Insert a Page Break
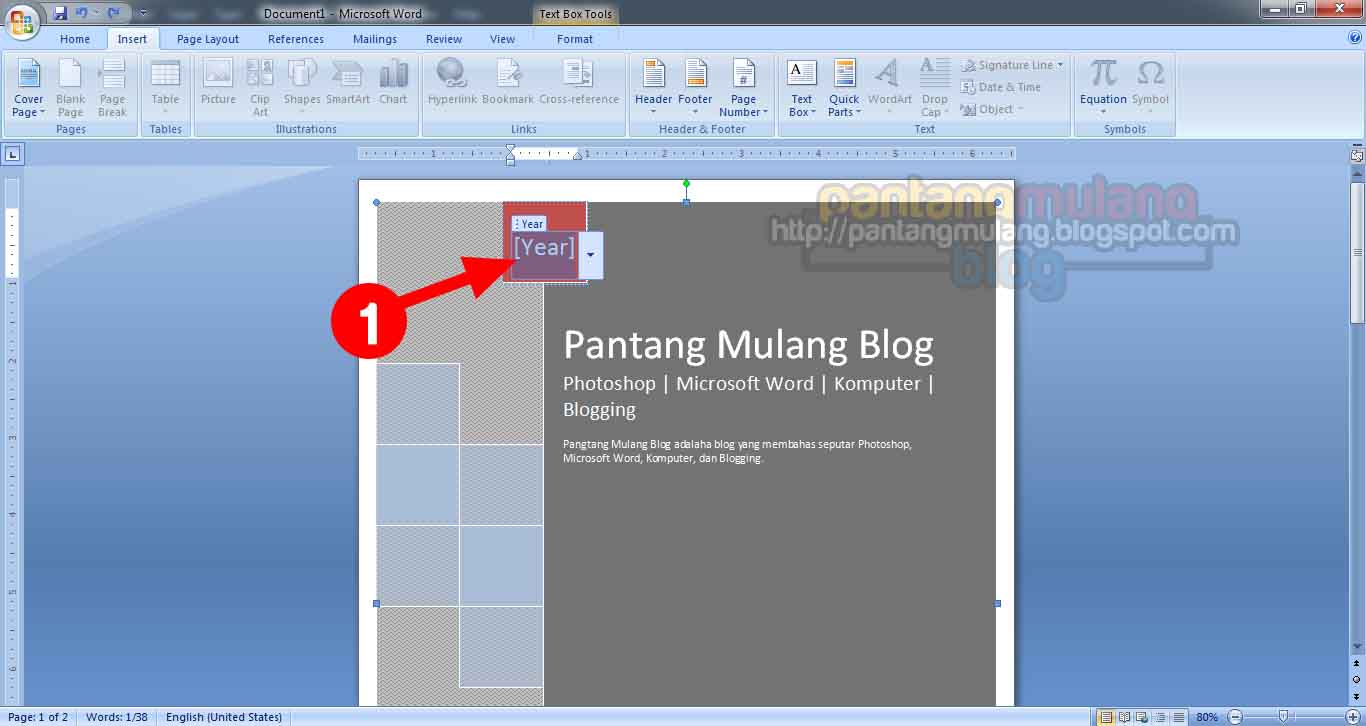Screen dimensions: 1366x726 click(x=112, y=88)
